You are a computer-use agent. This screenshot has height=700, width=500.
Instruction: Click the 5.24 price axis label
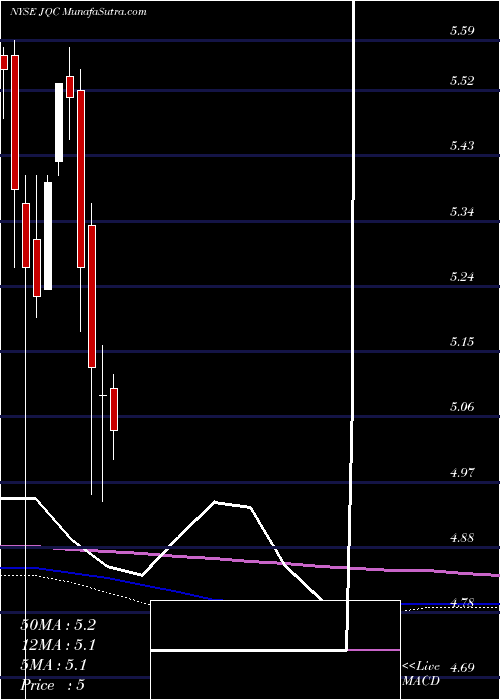tap(462, 277)
